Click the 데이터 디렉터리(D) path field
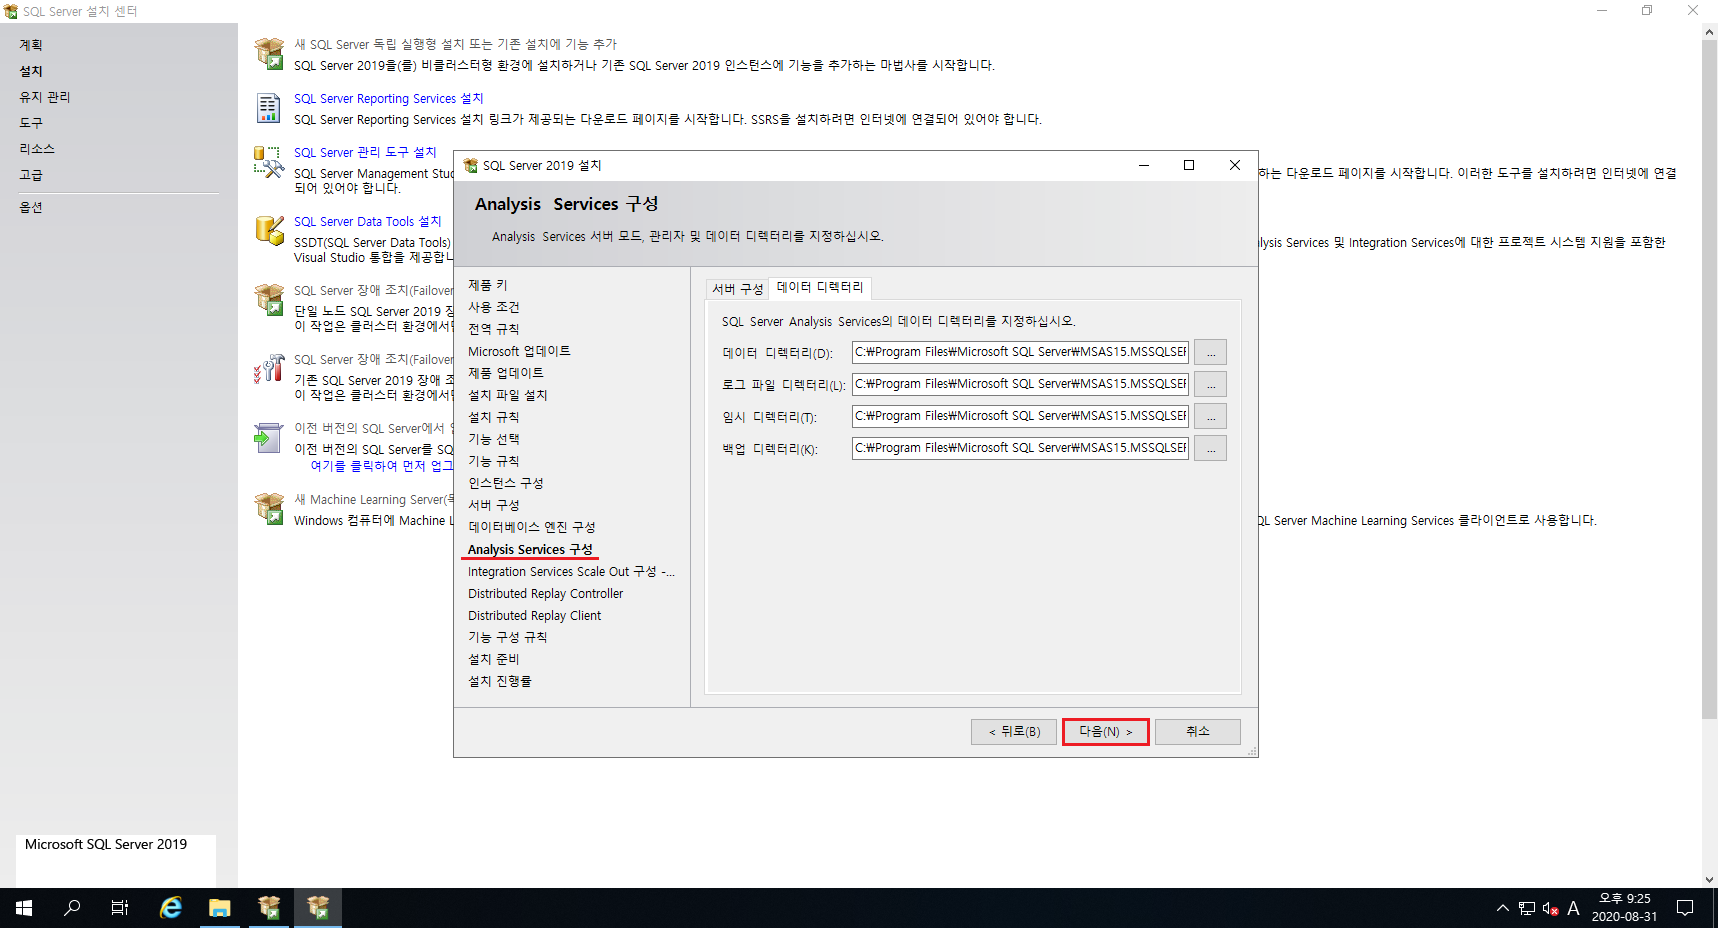This screenshot has height=928, width=1718. pyautogui.click(x=1020, y=352)
